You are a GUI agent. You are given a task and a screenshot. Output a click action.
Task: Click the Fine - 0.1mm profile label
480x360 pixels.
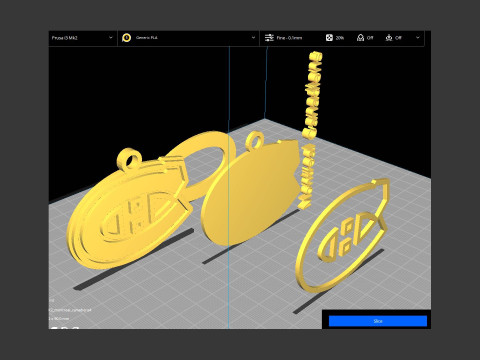[289, 38]
